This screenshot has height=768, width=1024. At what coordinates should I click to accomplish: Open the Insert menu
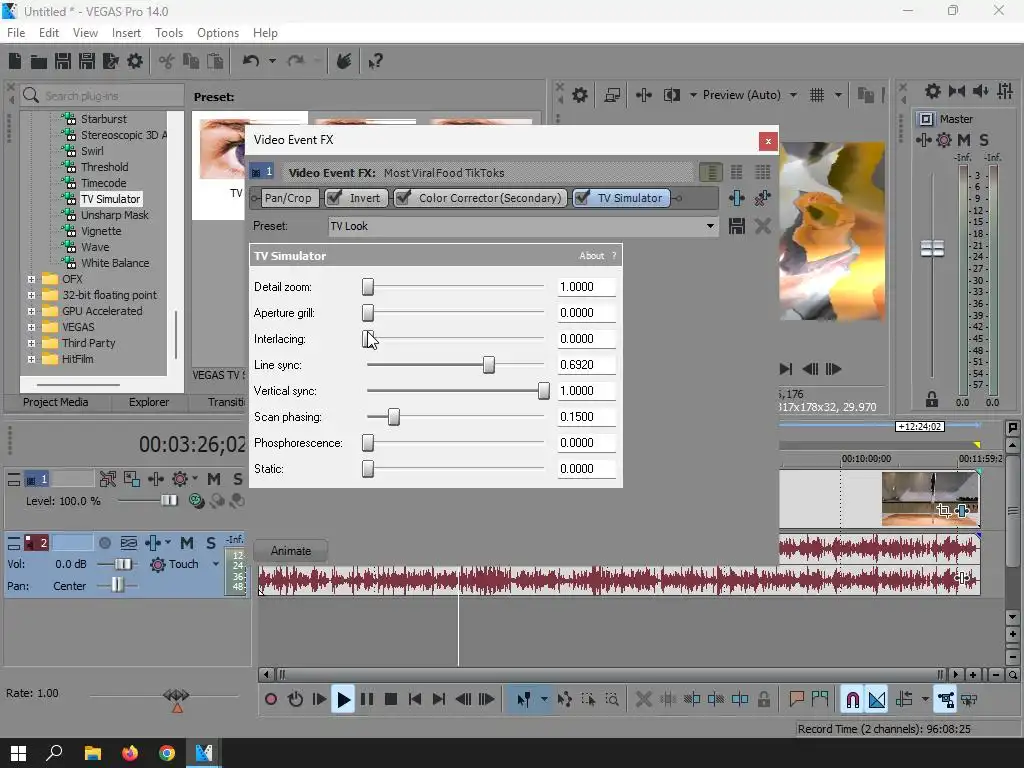pyautogui.click(x=126, y=33)
